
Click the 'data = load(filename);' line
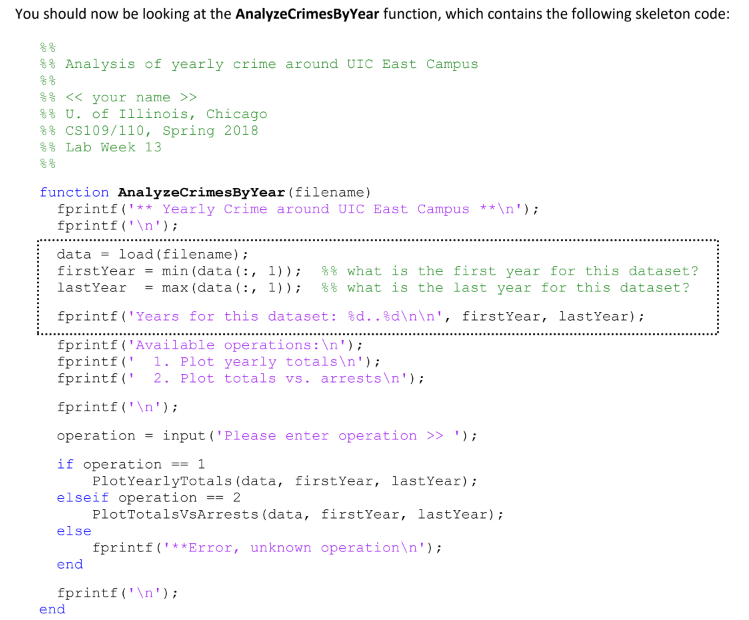pyautogui.click(x=152, y=254)
